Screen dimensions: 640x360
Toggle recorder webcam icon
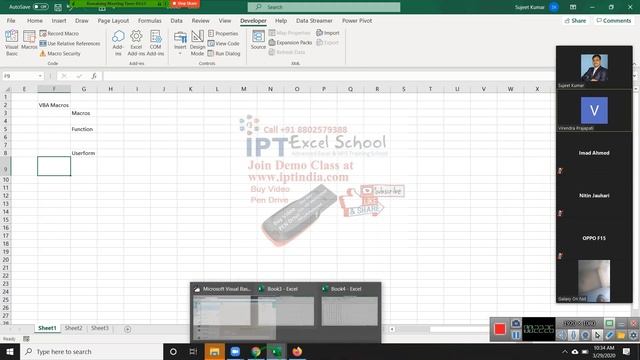(x=585, y=335)
